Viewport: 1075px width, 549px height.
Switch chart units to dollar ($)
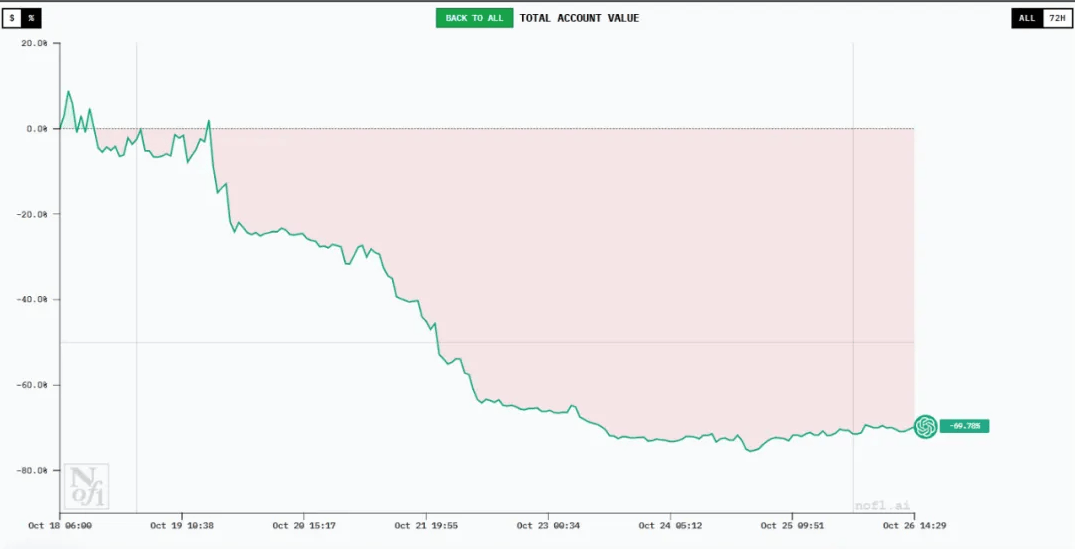tap(12, 18)
